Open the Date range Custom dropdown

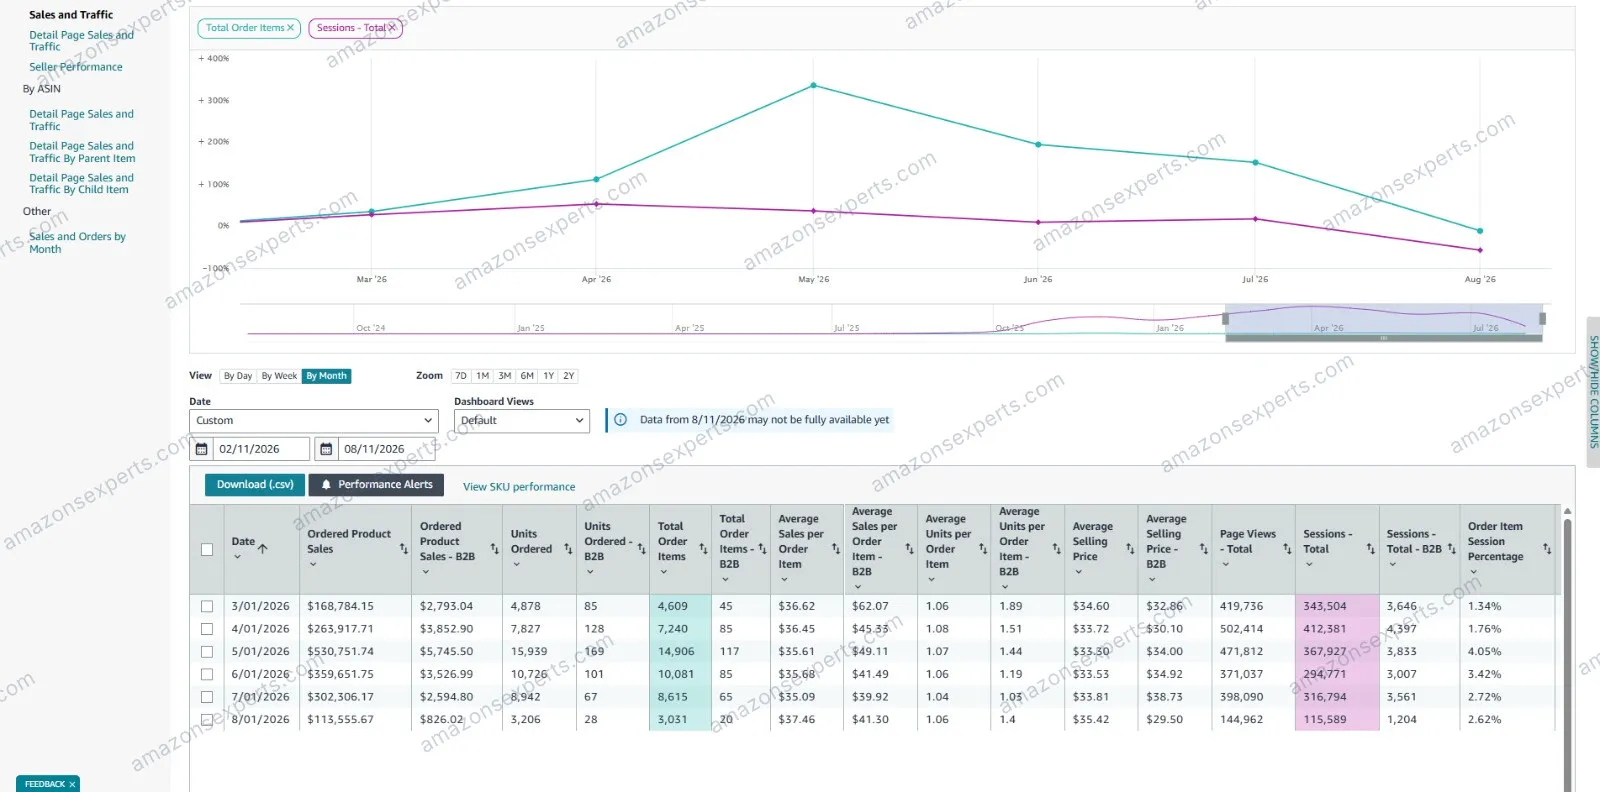314,421
